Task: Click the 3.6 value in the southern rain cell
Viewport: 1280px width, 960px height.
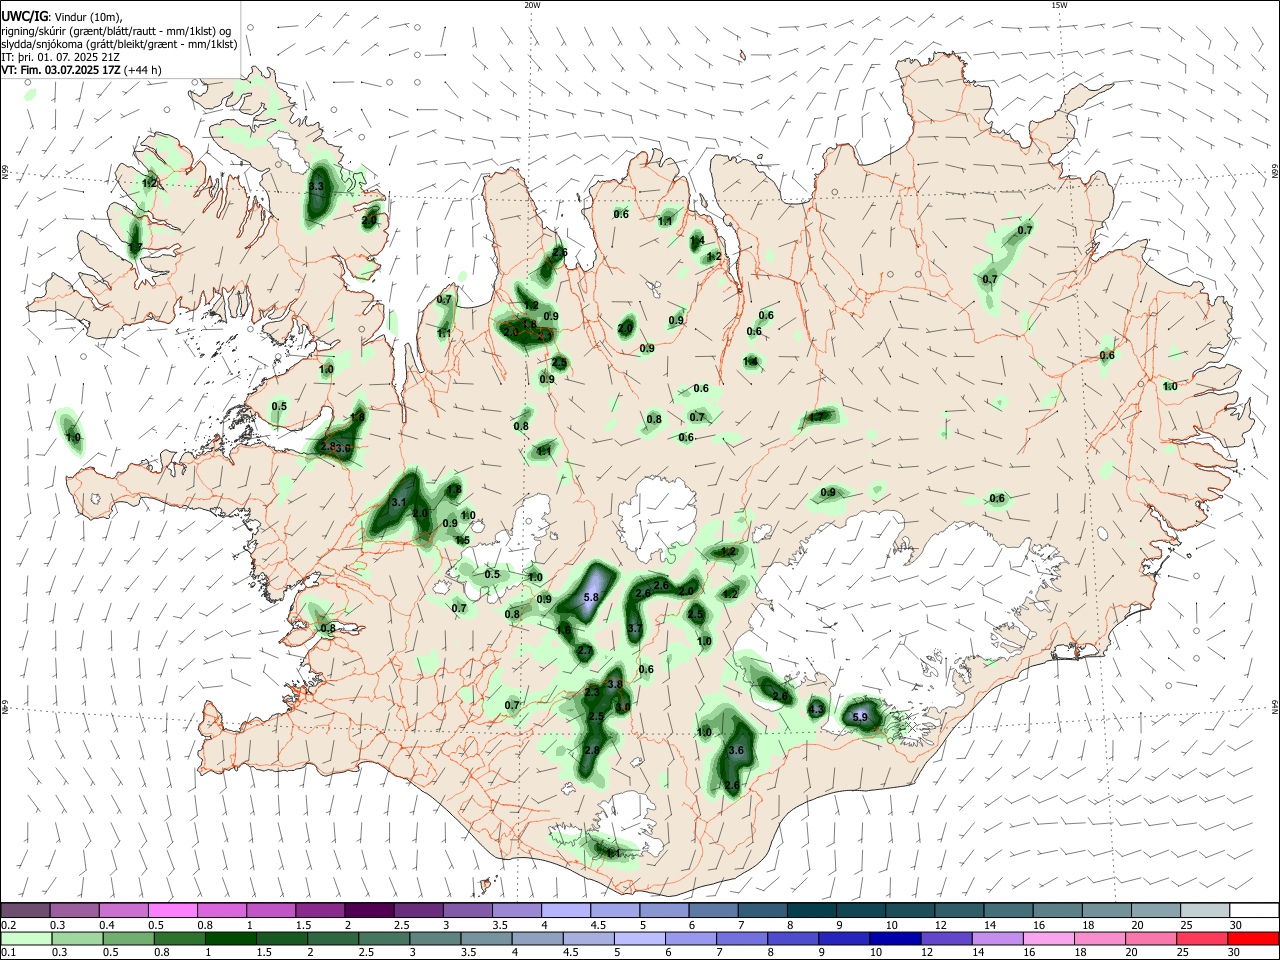Action: click(737, 750)
